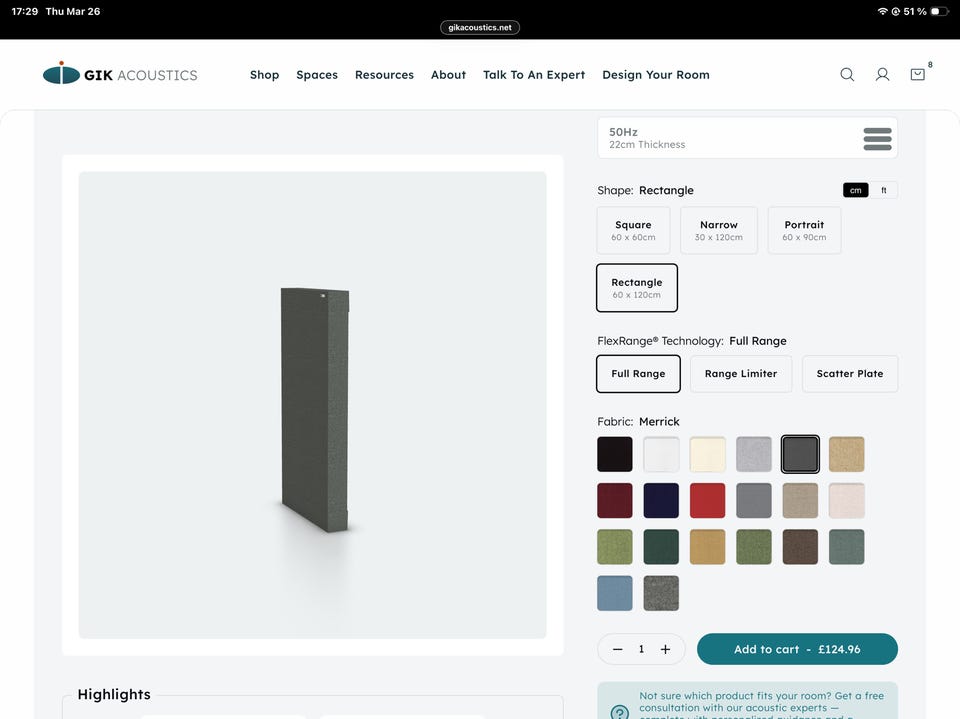This screenshot has width=960, height=719.
Task: Pick the burgundy fabric swatch
Action: 615,500
